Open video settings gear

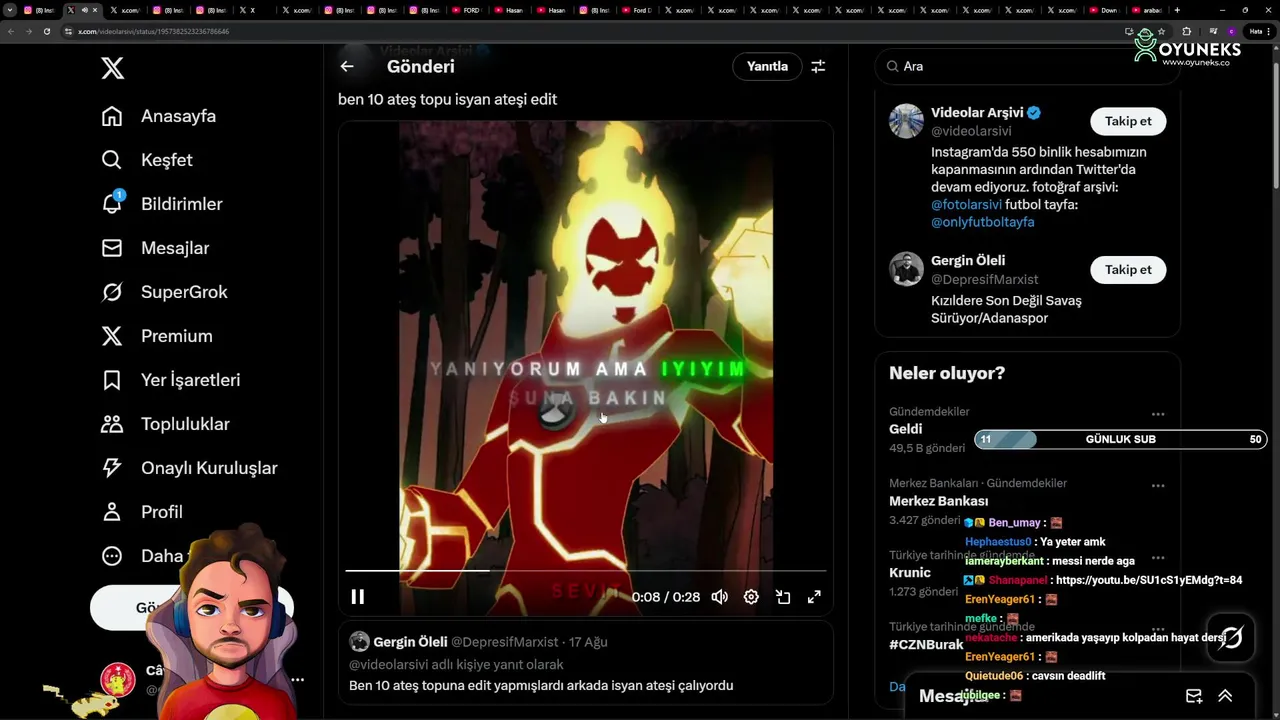pyautogui.click(x=751, y=597)
